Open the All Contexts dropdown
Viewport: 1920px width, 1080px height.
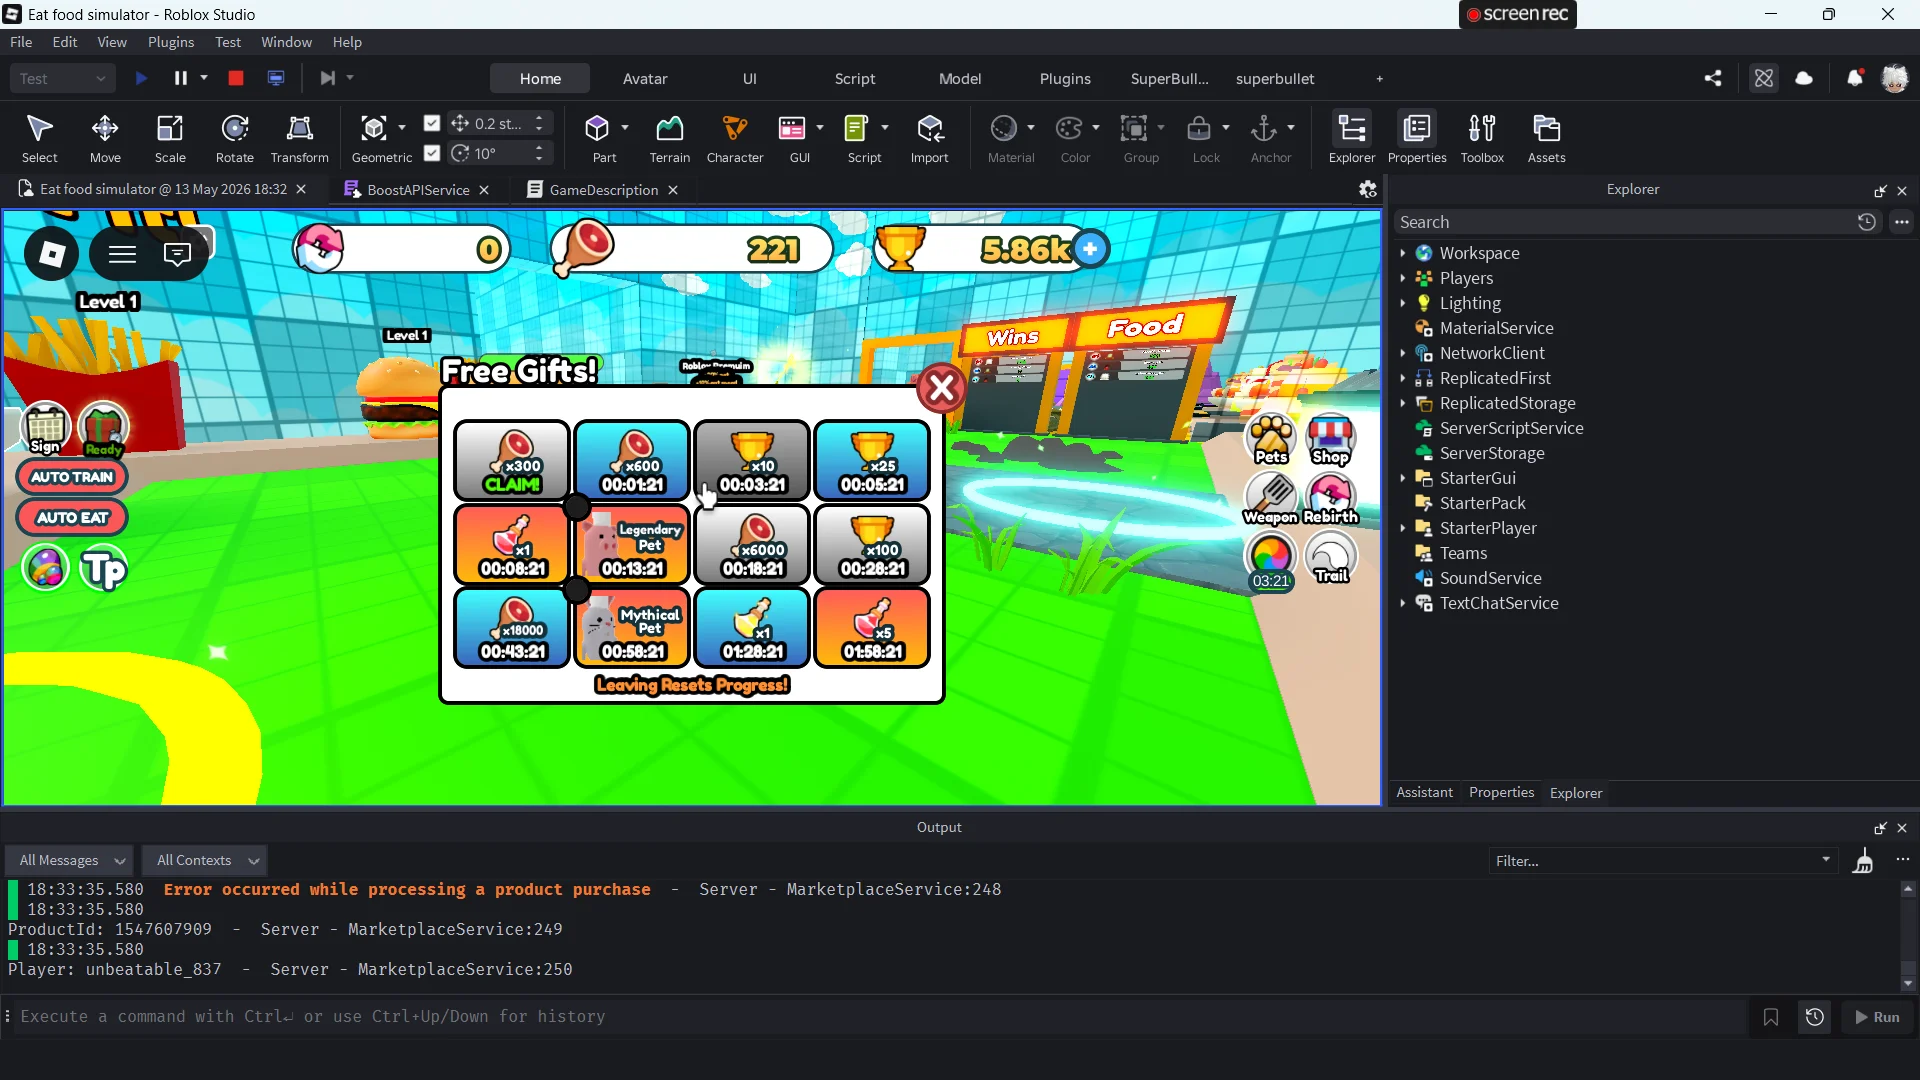pyautogui.click(x=204, y=860)
